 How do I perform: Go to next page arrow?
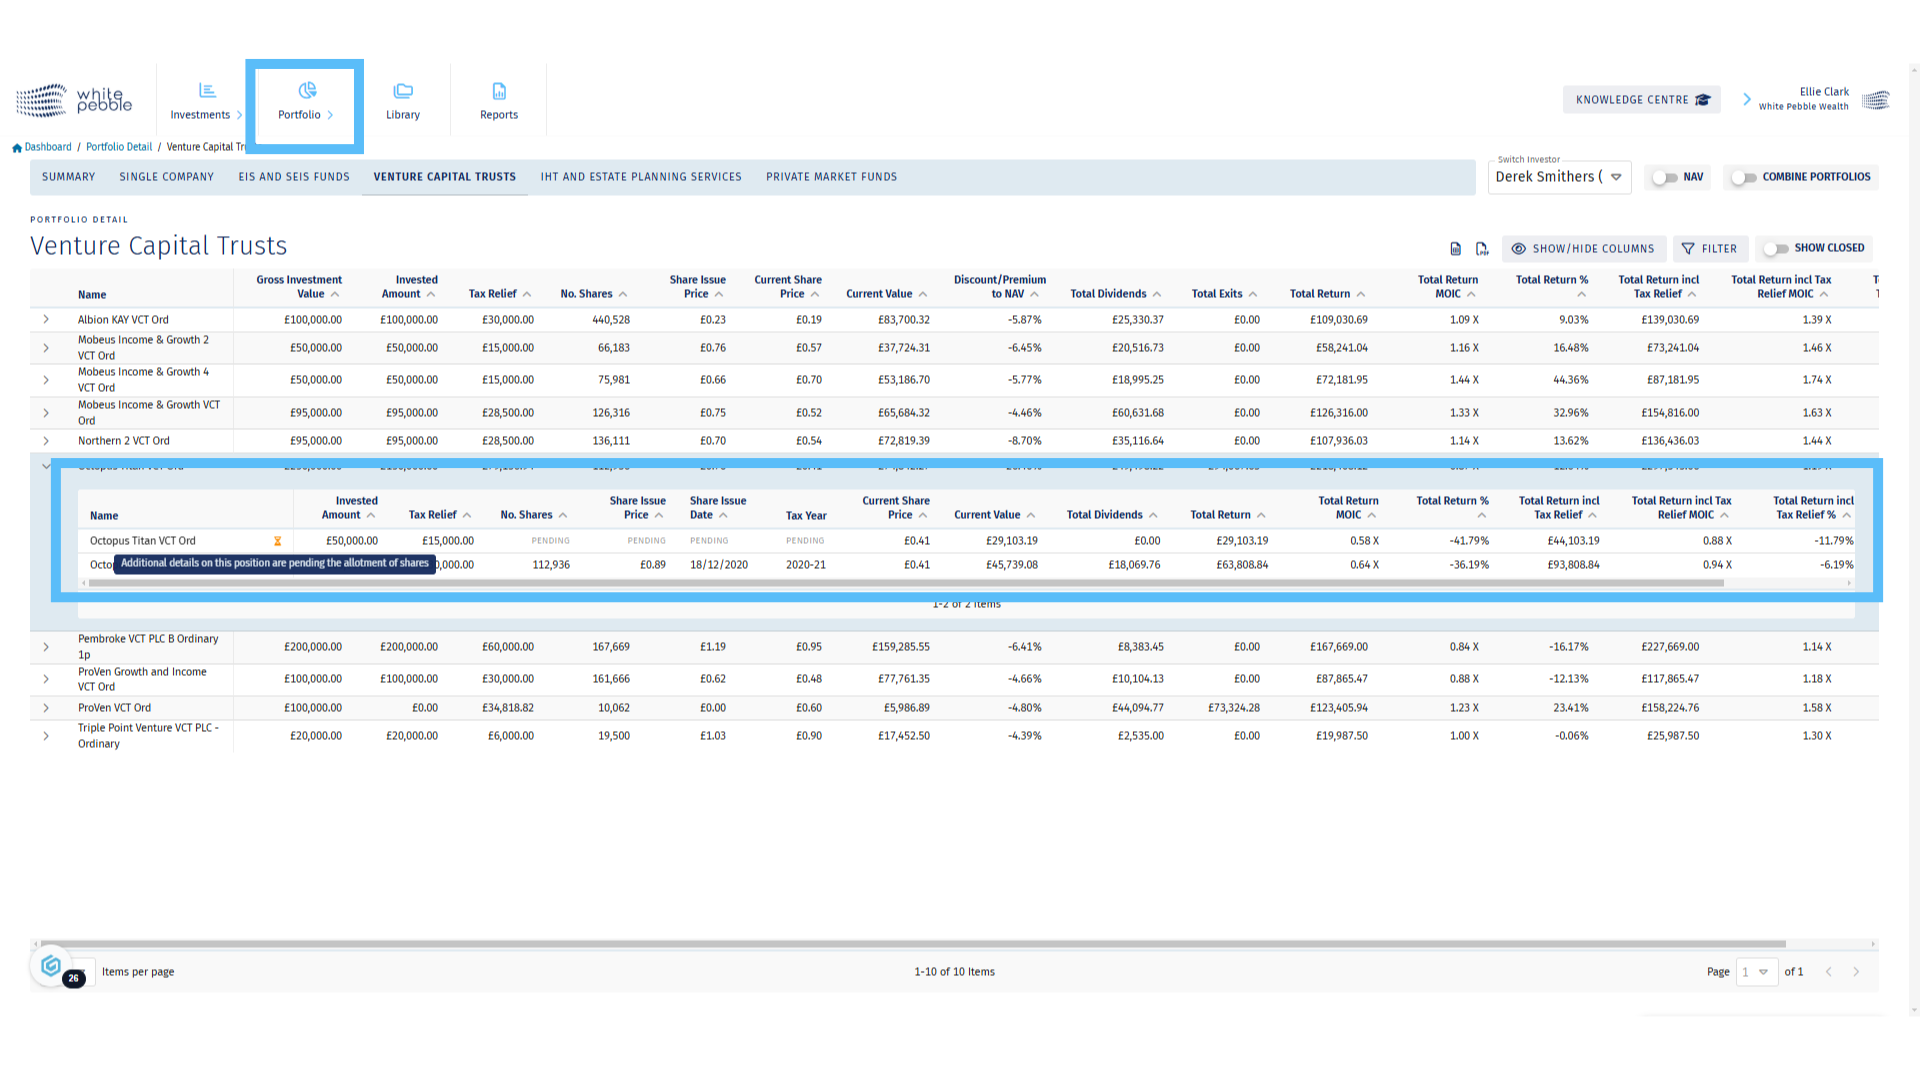click(x=1856, y=972)
